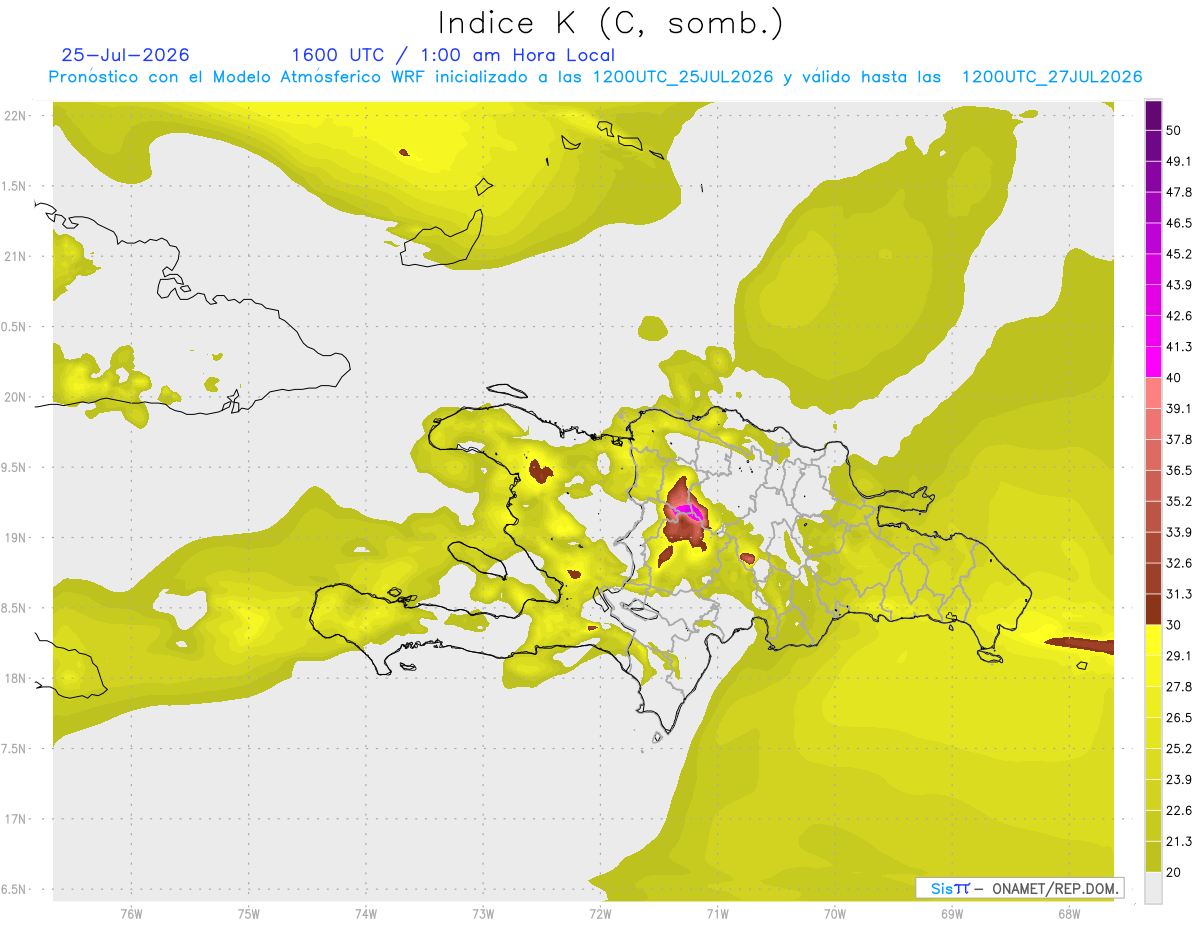
Task: Click the 1200UTC_27JUL2026 valid-until text
Action: pos(1052,77)
